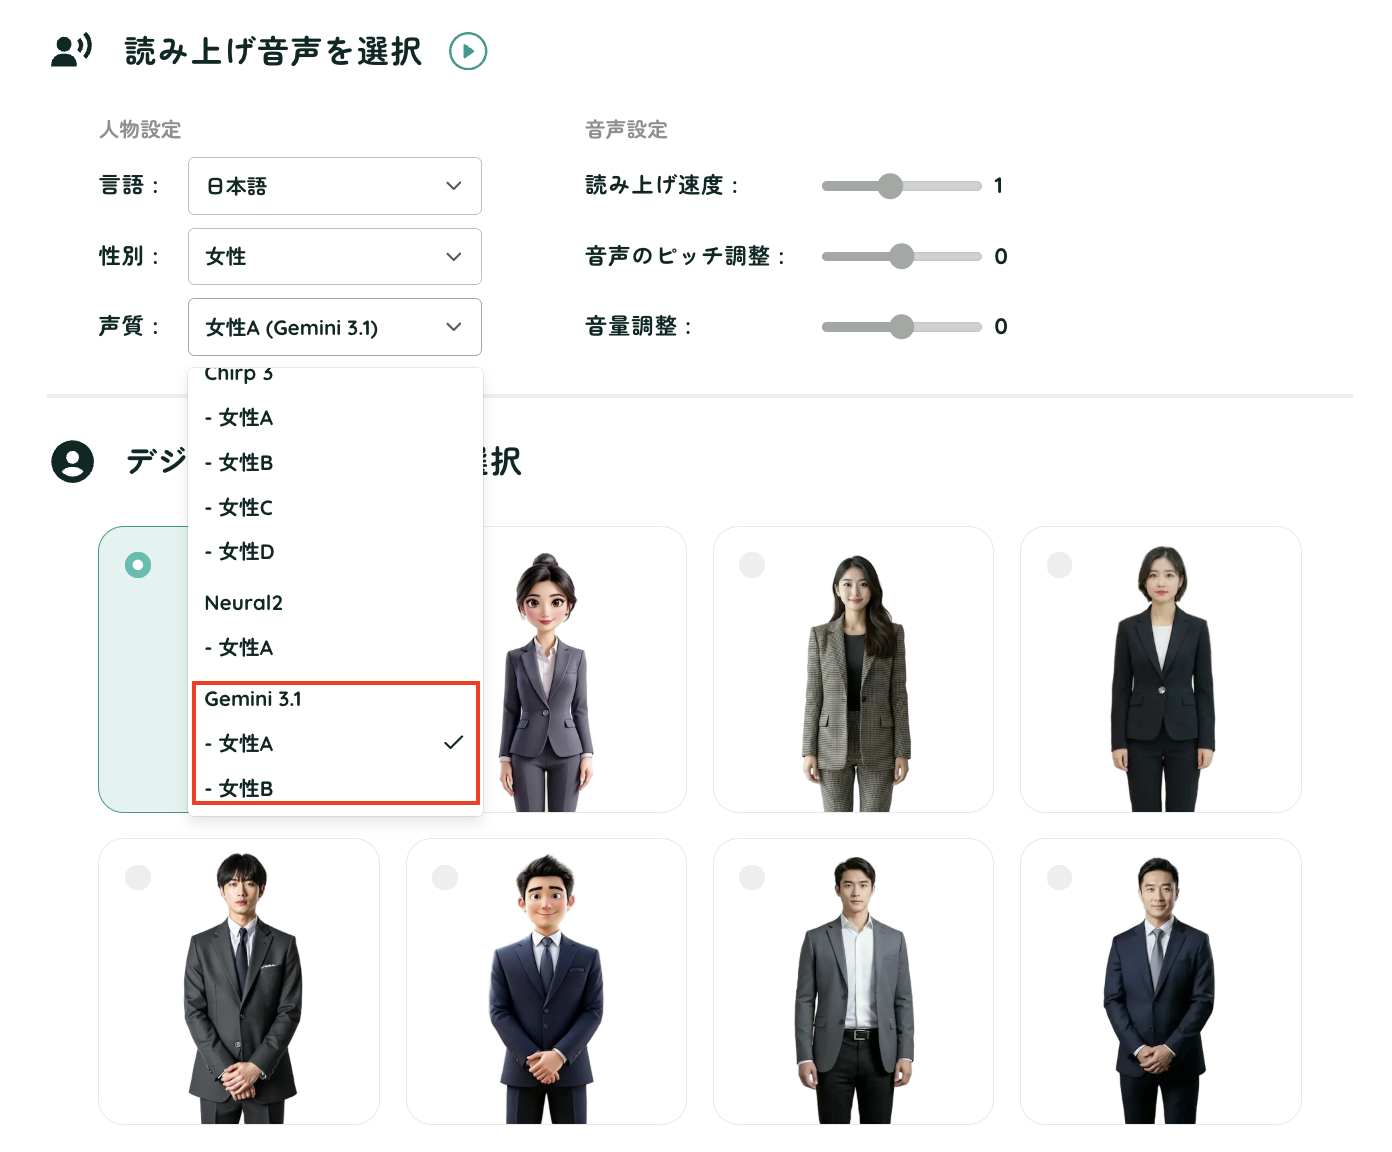The height and width of the screenshot is (1152, 1392).
Task: Click chevron arrow in 声質 dropdown
Action: [x=454, y=327]
